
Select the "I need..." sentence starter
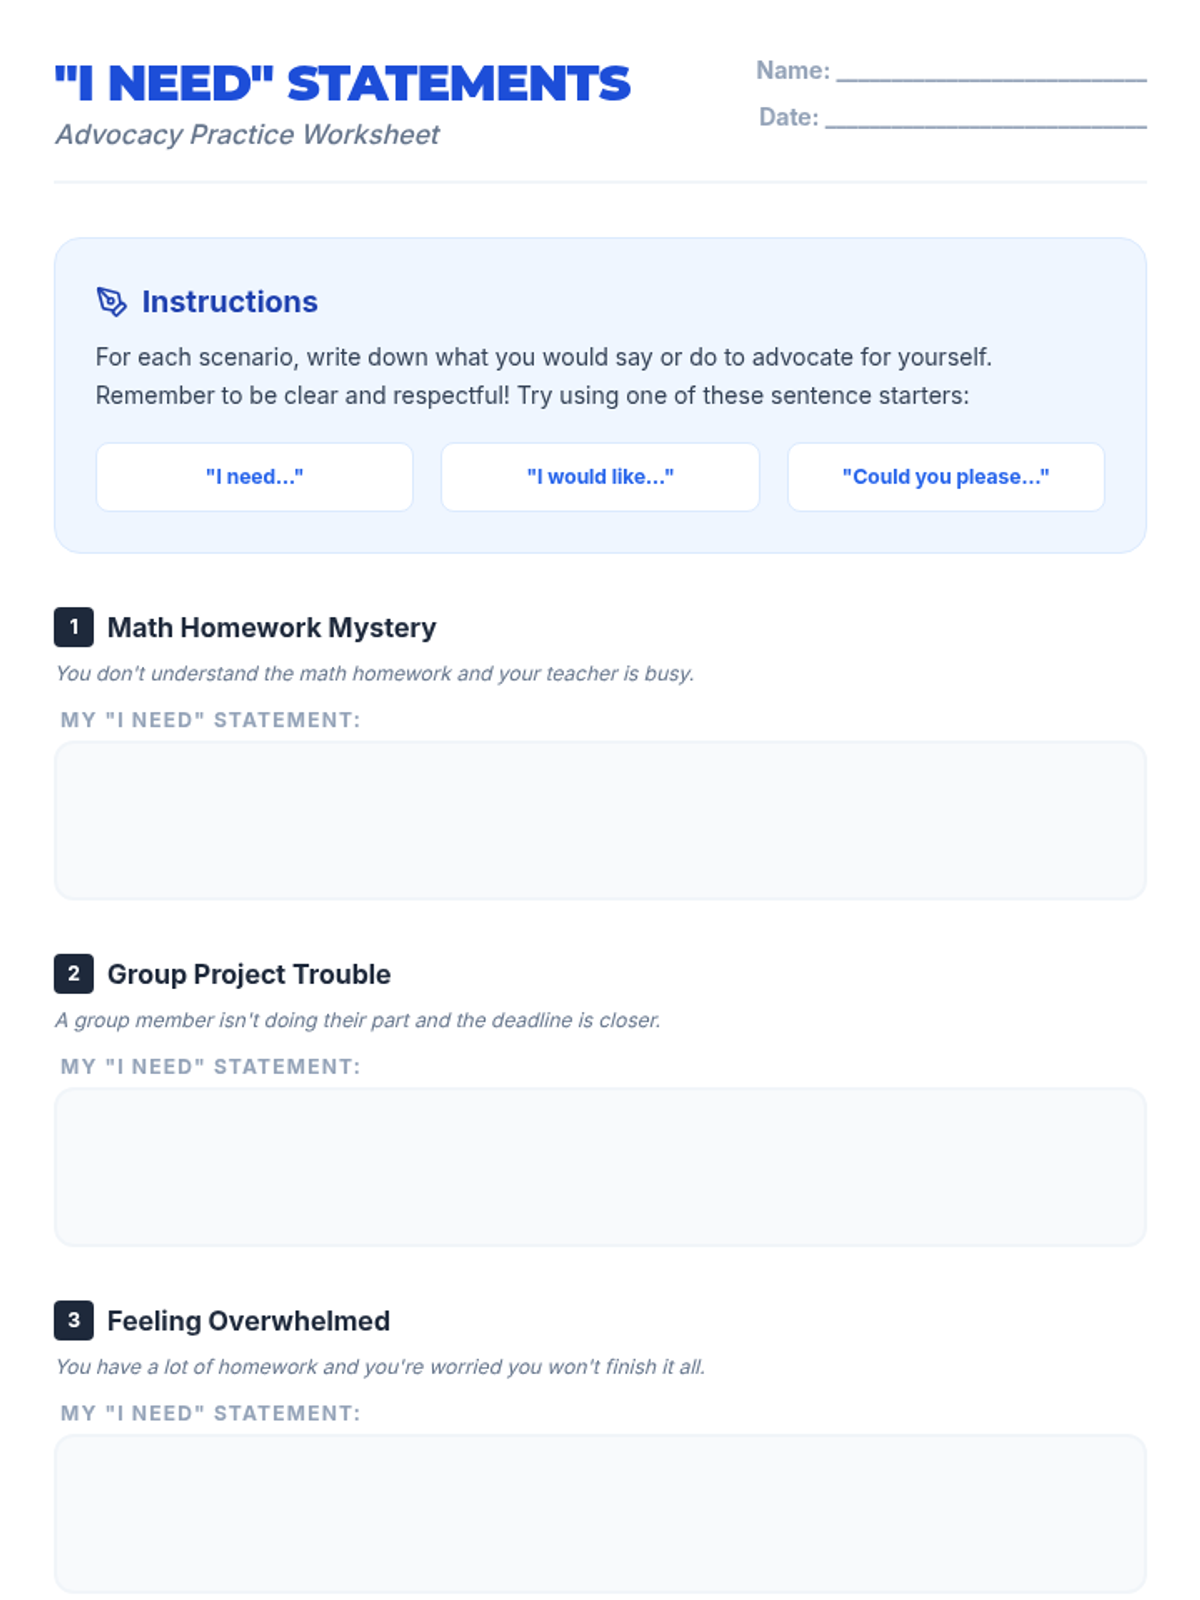point(254,477)
